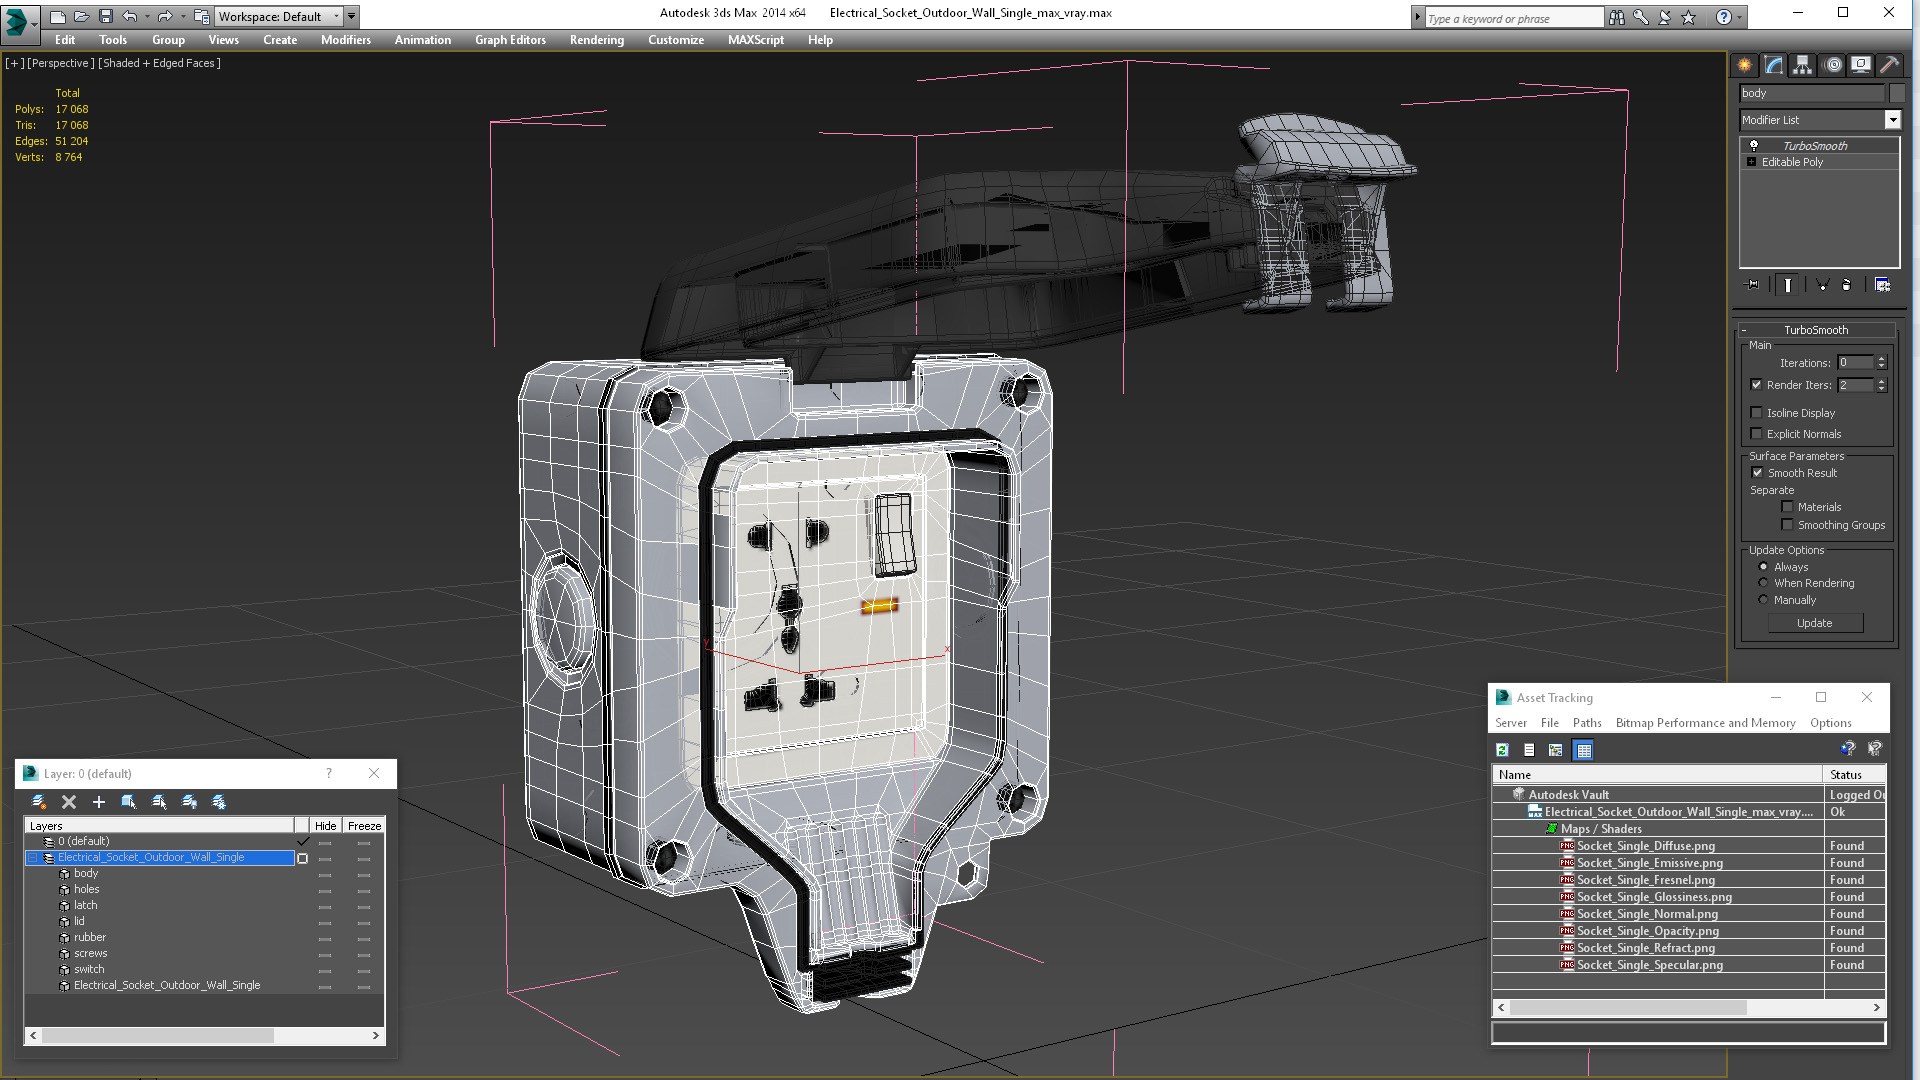Open the Hierarchy command panel tab
1920x1080 pixels.
pos(1802,65)
